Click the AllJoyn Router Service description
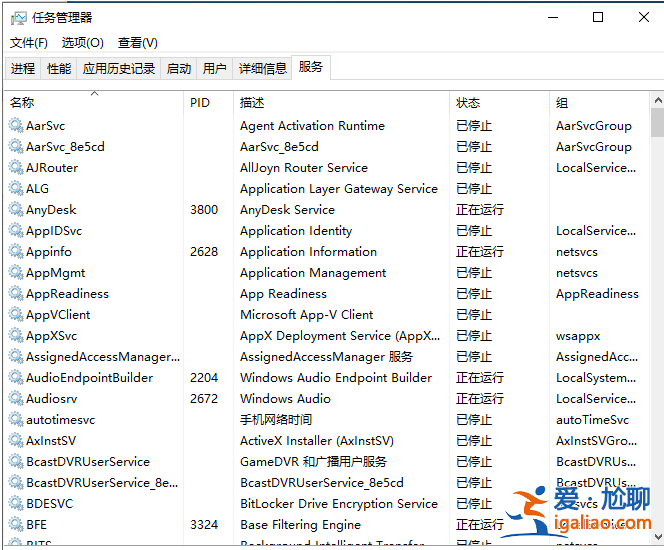664x550 pixels. pos(304,168)
